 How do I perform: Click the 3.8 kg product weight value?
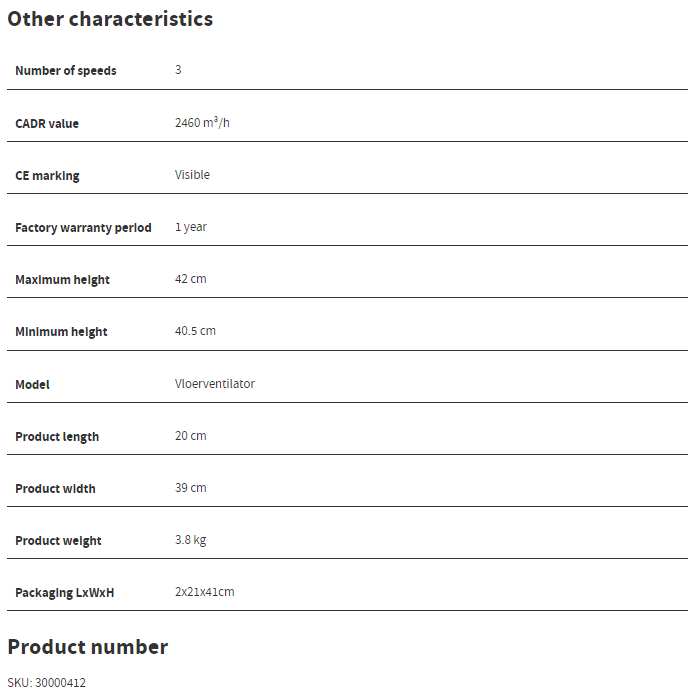coord(190,540)
